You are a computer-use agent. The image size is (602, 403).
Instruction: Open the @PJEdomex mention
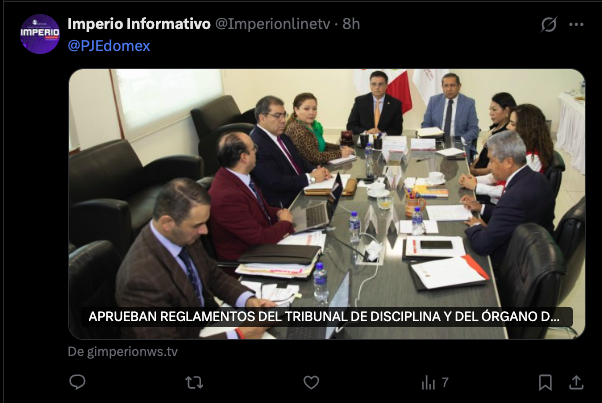click(x=109, y=46)
